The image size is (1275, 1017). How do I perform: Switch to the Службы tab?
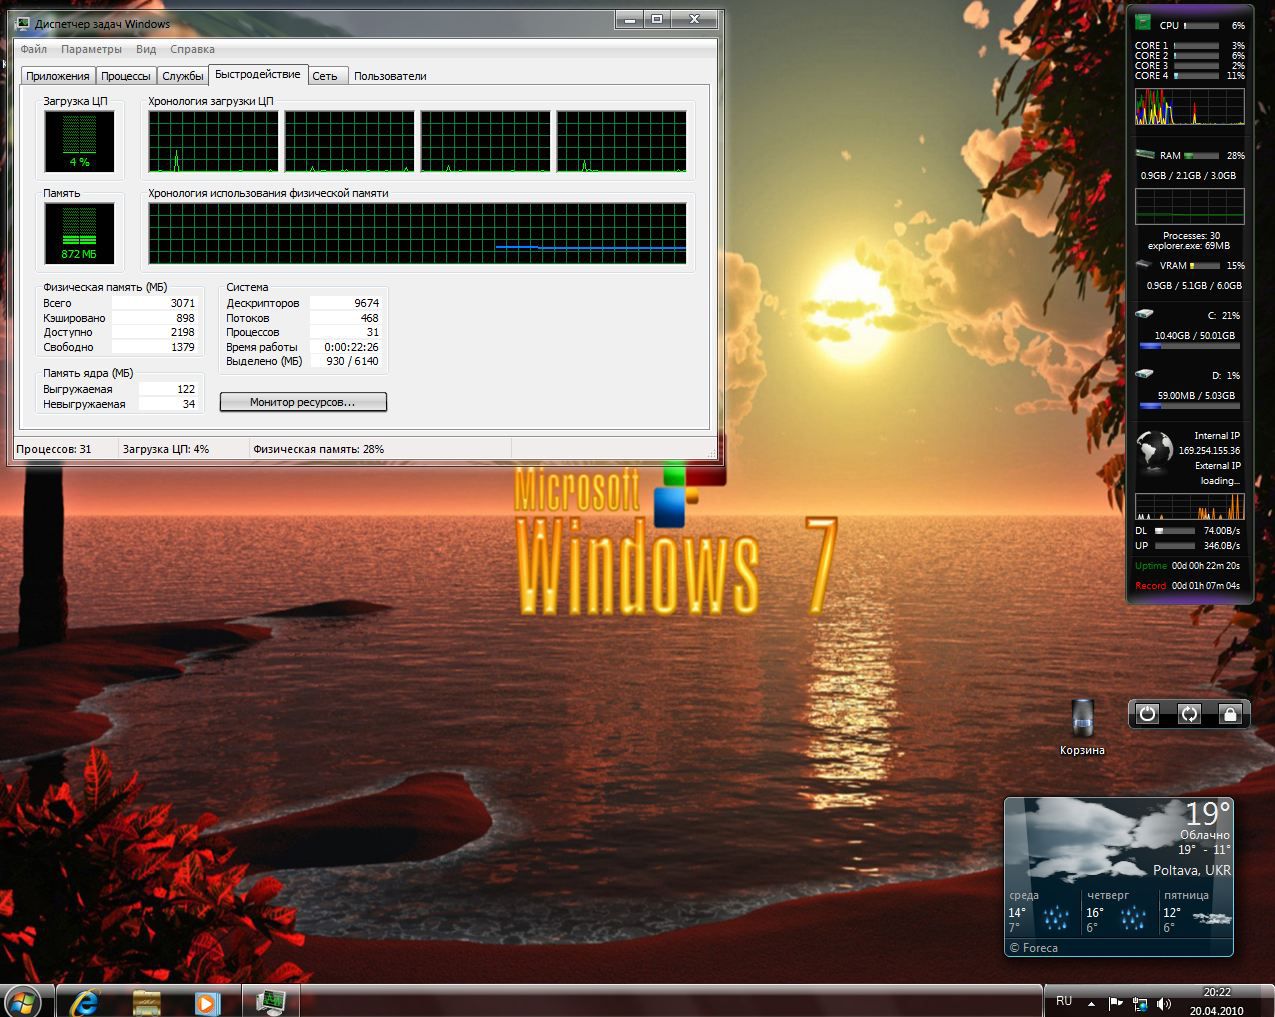pos(183,76)
